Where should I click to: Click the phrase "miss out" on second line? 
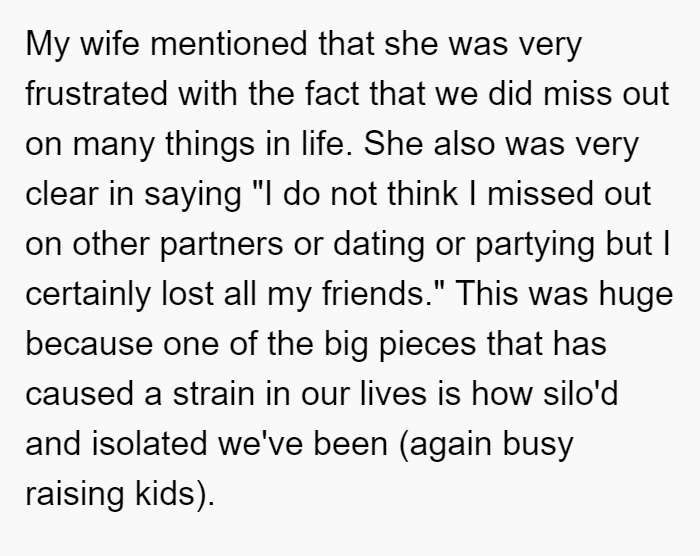tap(606, 93)
